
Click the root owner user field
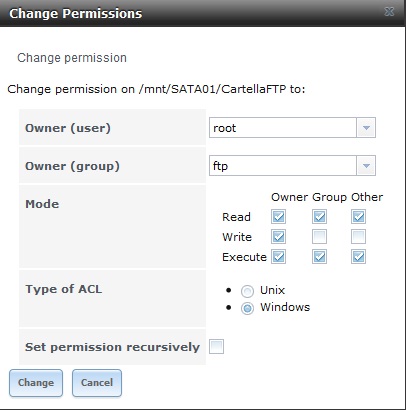pos(283,127)
